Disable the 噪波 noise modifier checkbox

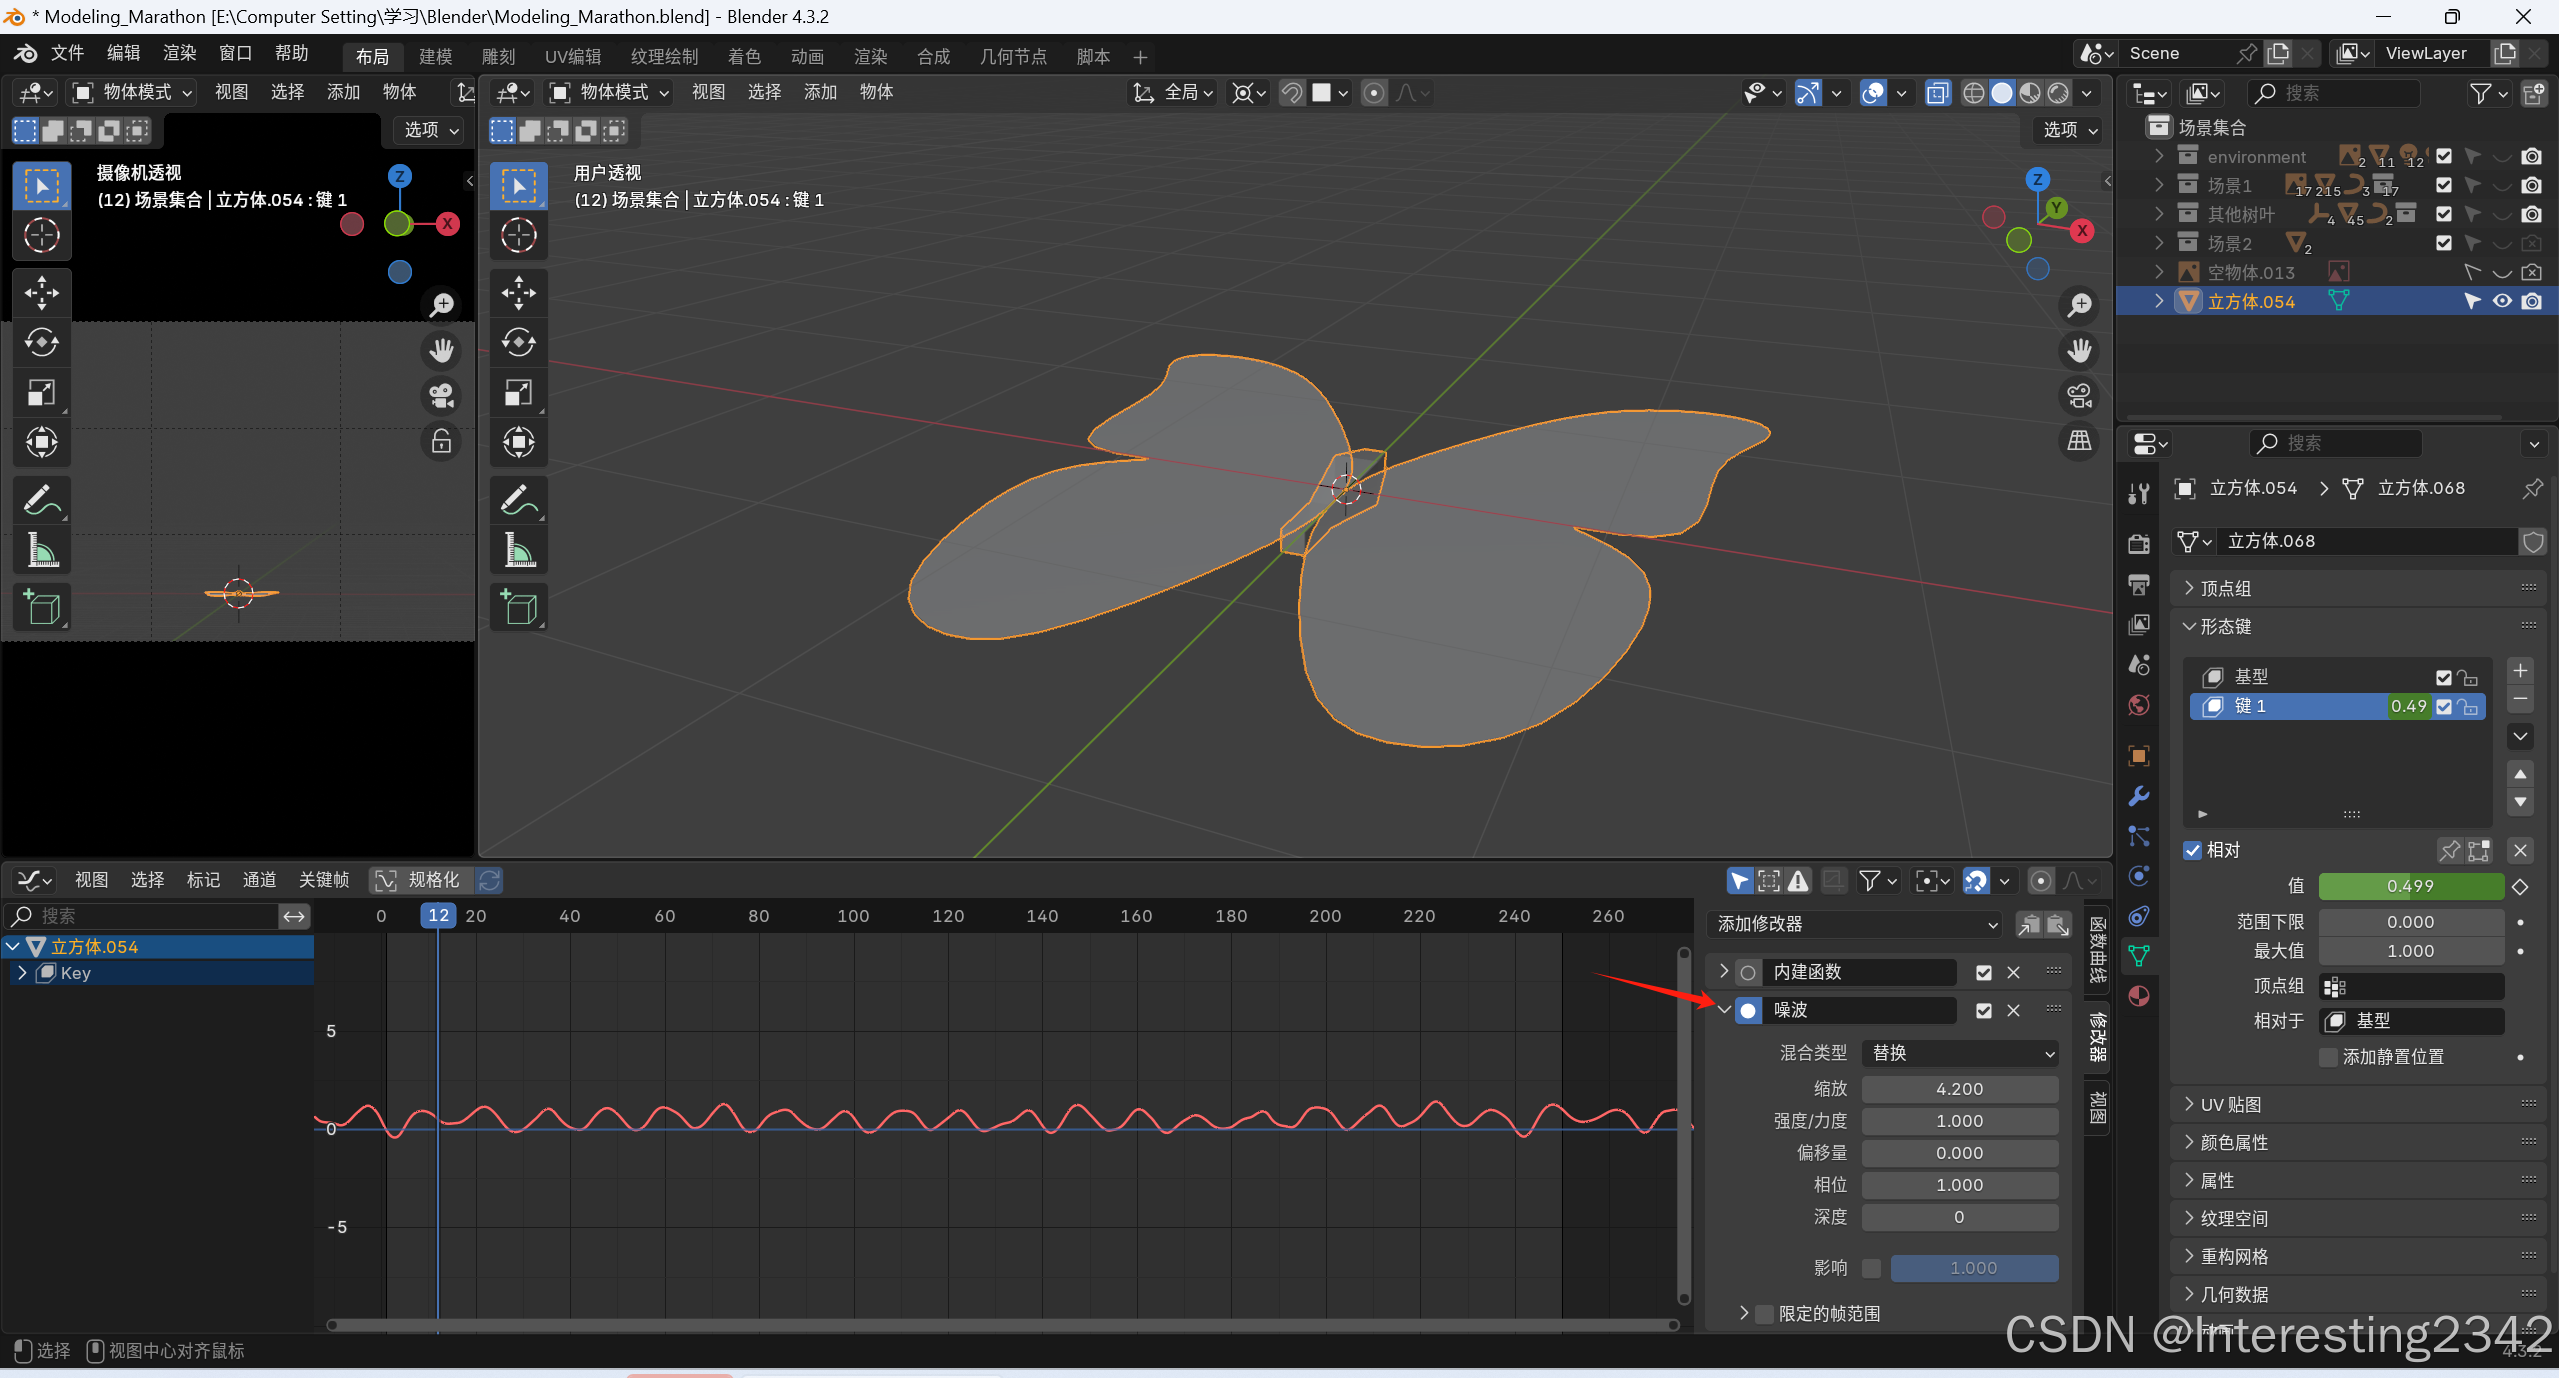click(1984, 1011)
